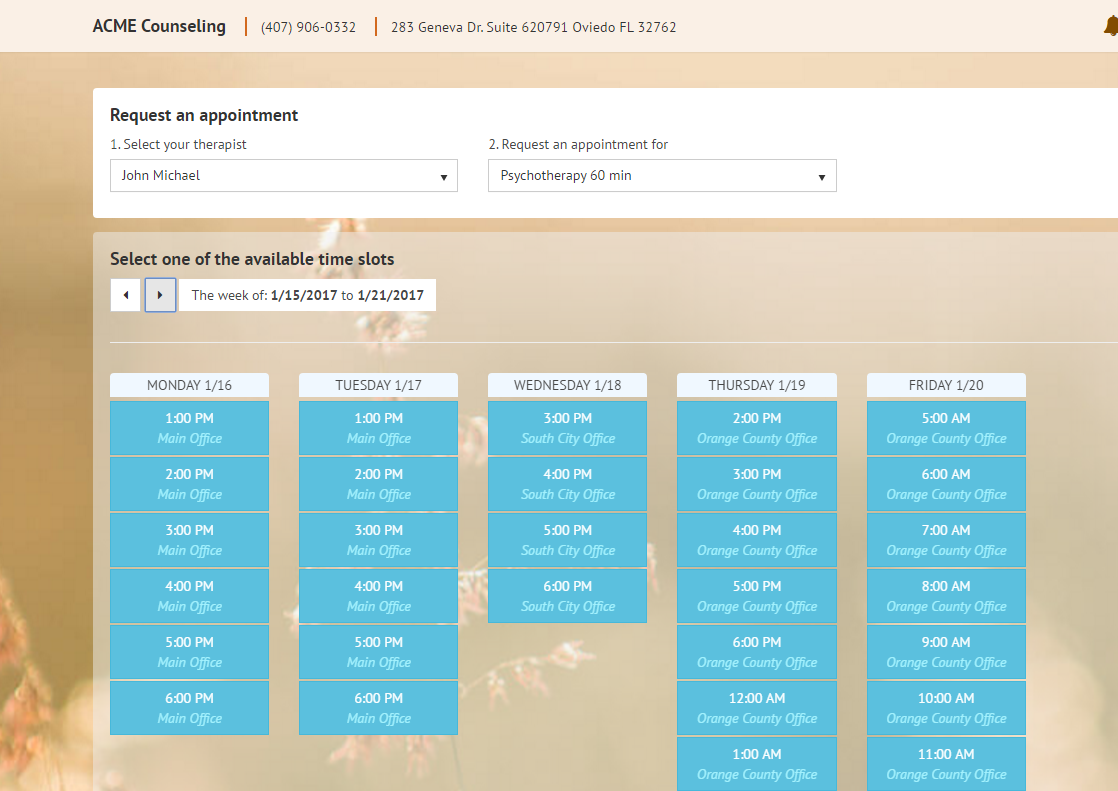Select Friday 9:00 AM Orange County slot
This screenshot has width=1118, height=791.
(946, 652)
